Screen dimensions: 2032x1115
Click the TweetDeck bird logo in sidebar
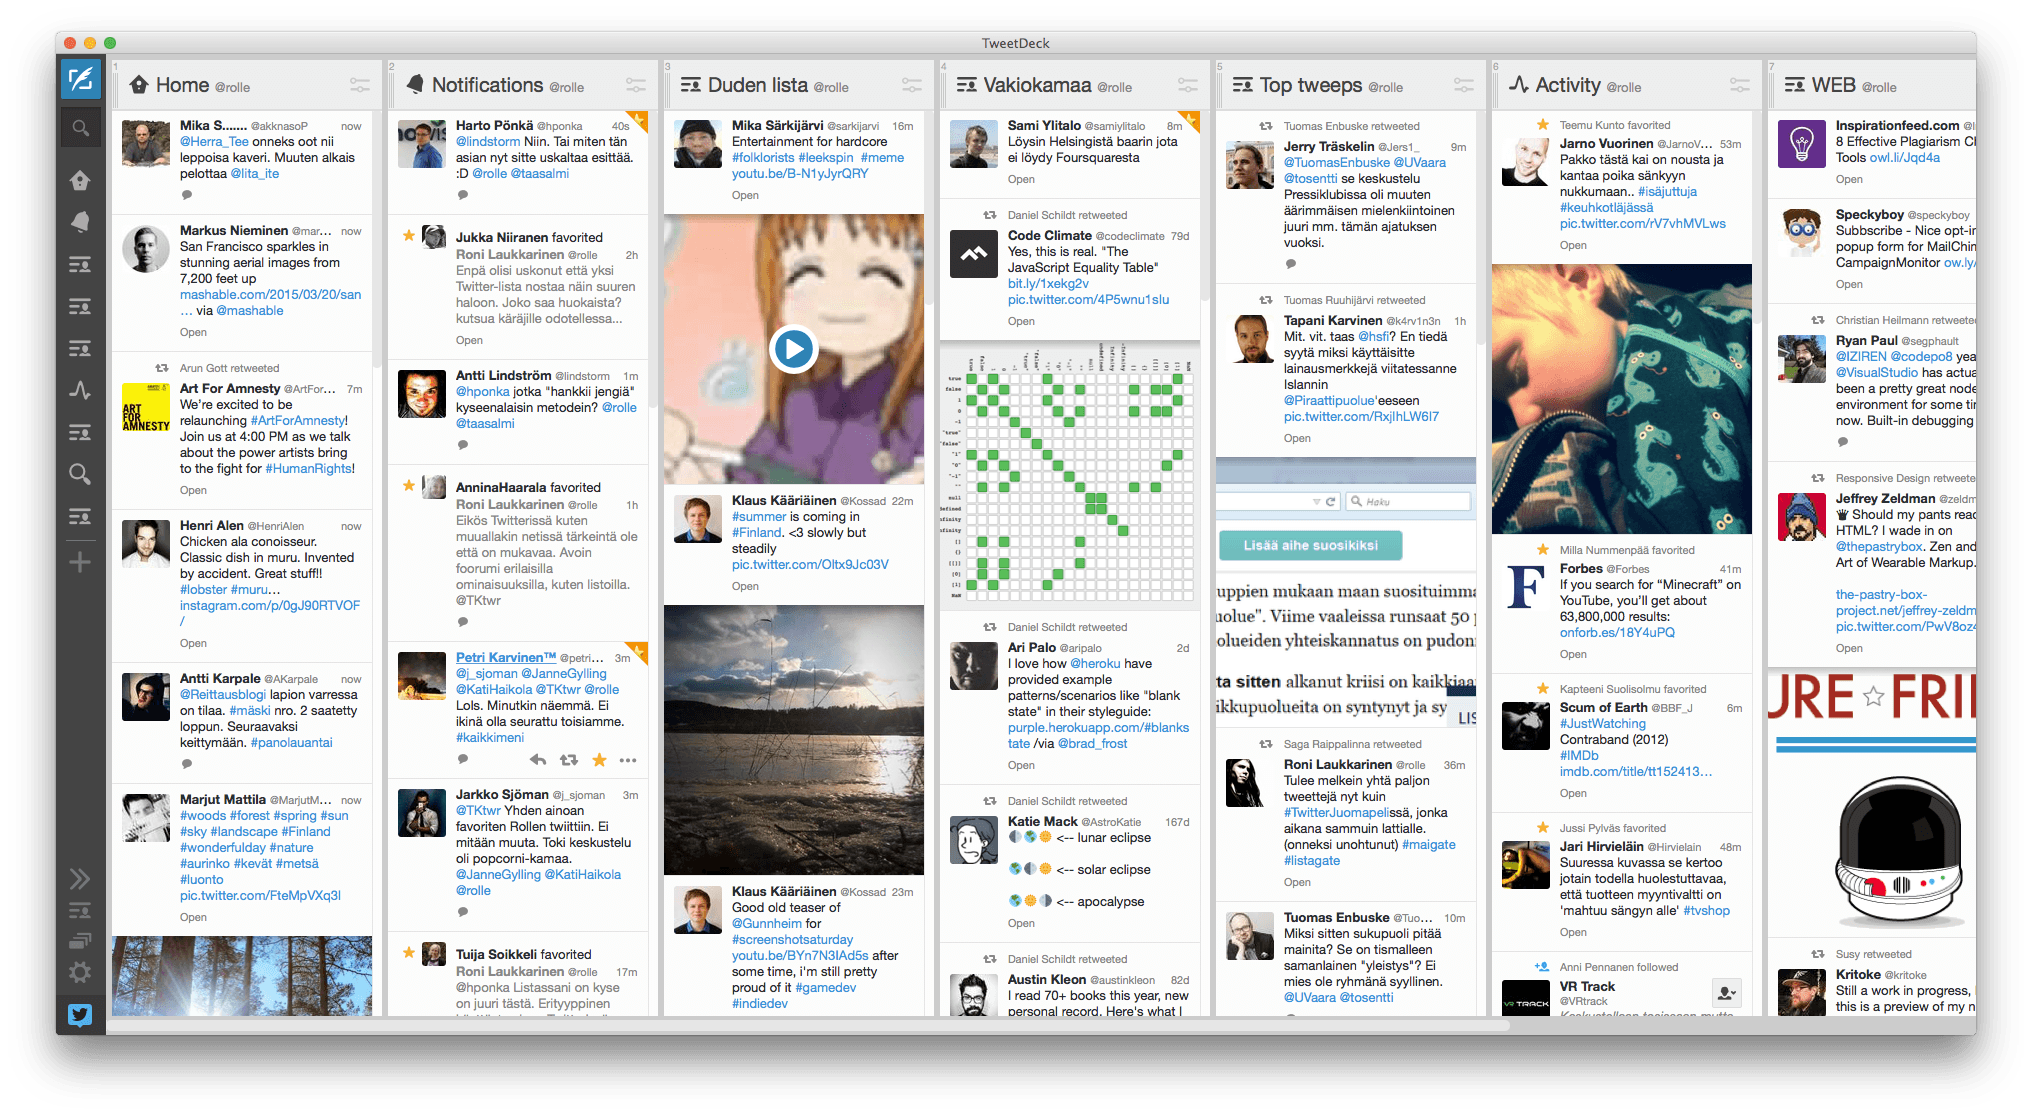[80, 1015]
